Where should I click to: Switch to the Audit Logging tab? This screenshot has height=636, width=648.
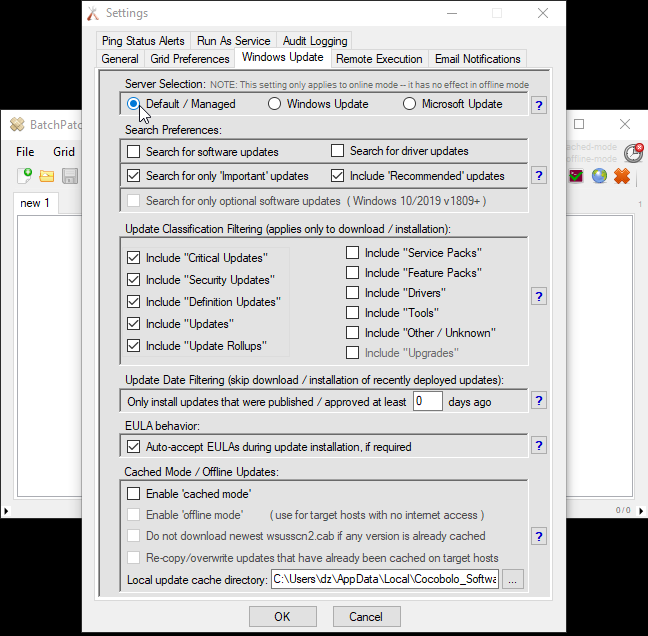(x=315, y=41)
